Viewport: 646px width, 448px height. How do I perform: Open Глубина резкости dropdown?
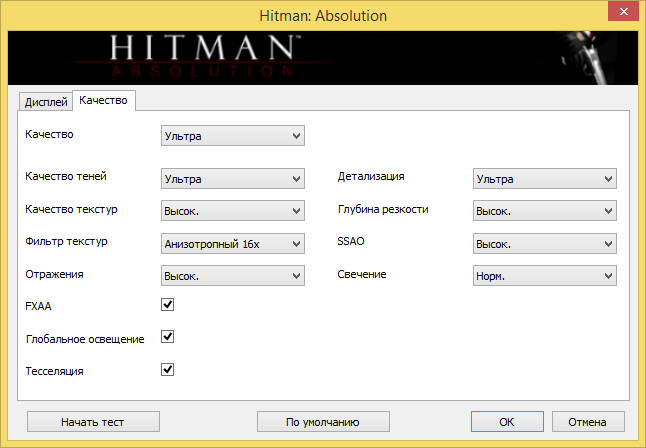click(x=544, y=211)
